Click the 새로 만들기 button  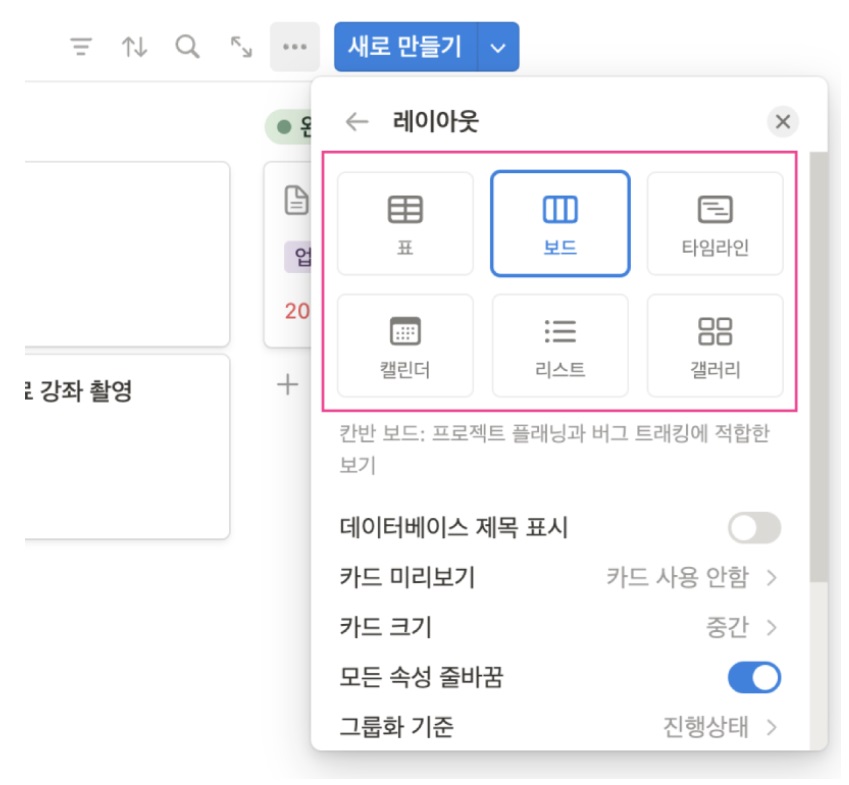click(x=406, y=47)
